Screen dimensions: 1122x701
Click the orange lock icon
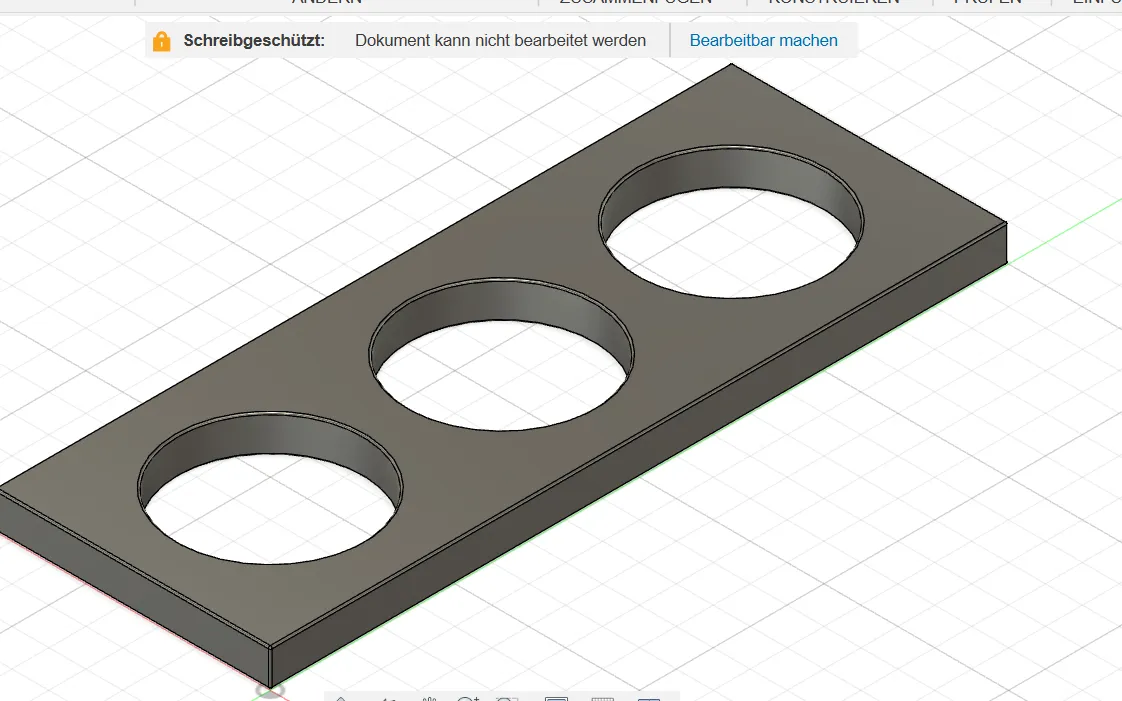(x=161, y=41)
